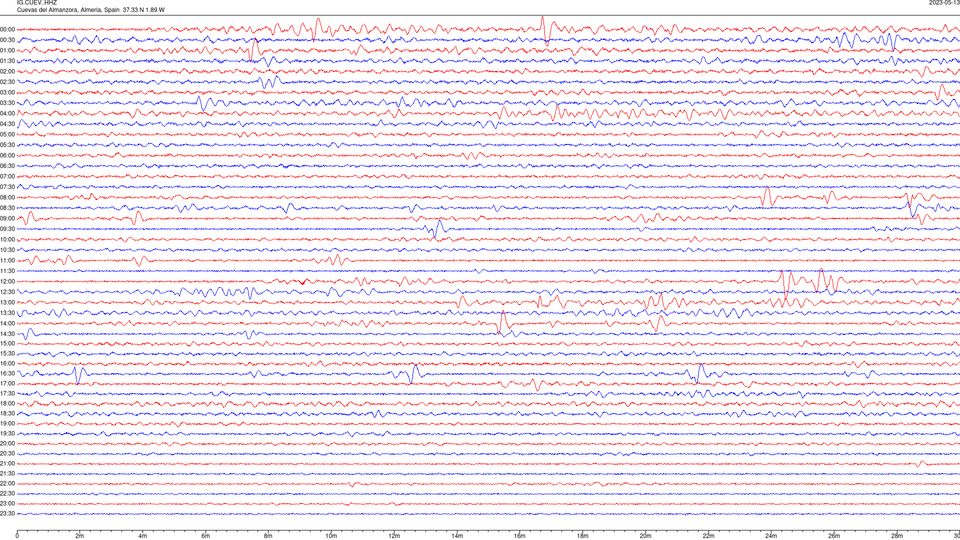
Task: Click the 6m tick label on time axis
Action: coord(206,536)
